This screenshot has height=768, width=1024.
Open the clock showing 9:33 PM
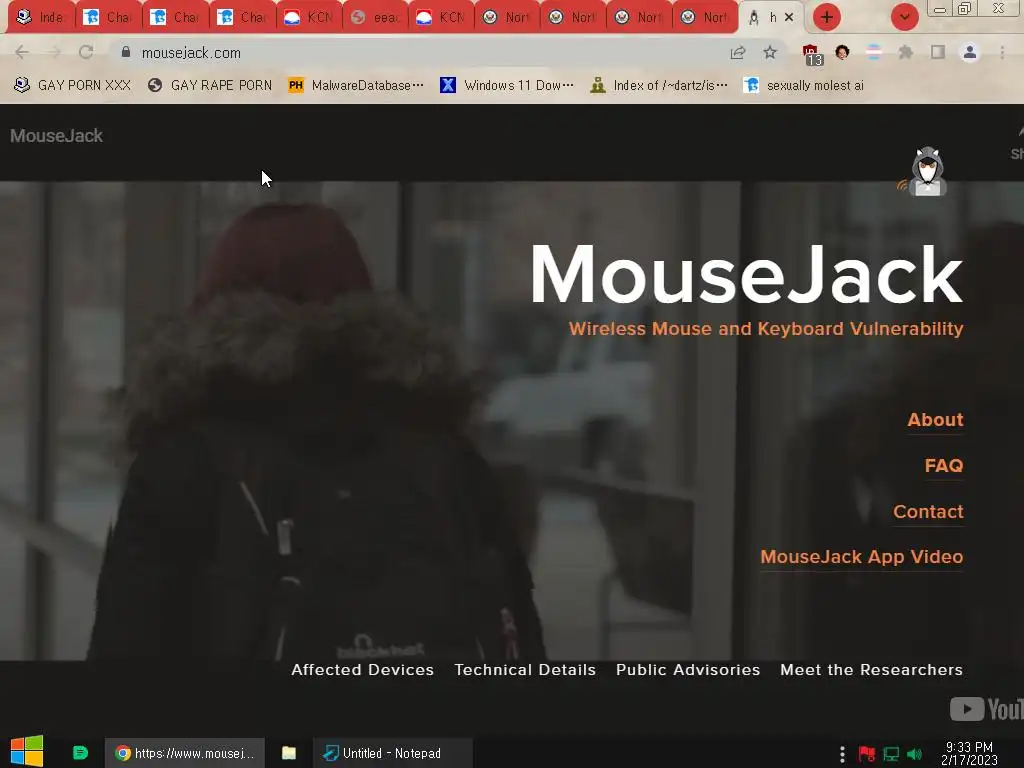click(969, 753)
